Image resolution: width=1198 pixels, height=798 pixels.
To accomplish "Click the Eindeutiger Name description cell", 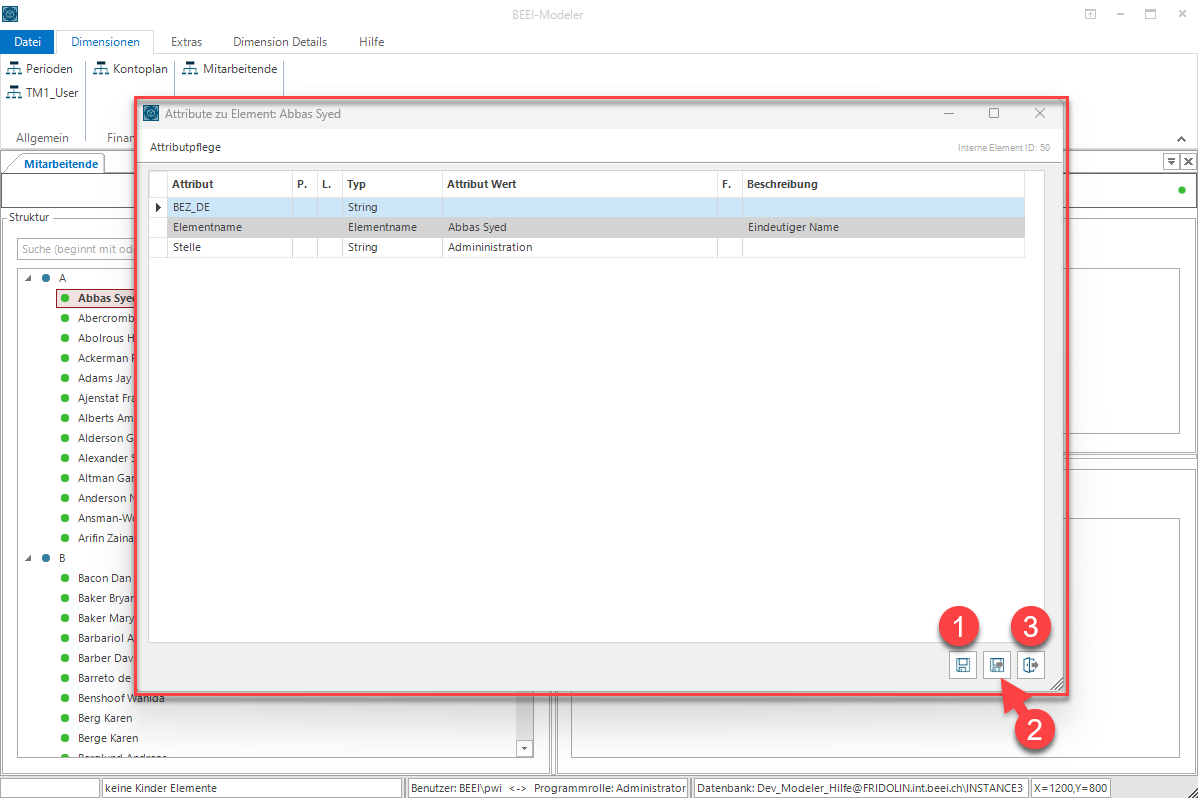I will click(x=883, y=227).
